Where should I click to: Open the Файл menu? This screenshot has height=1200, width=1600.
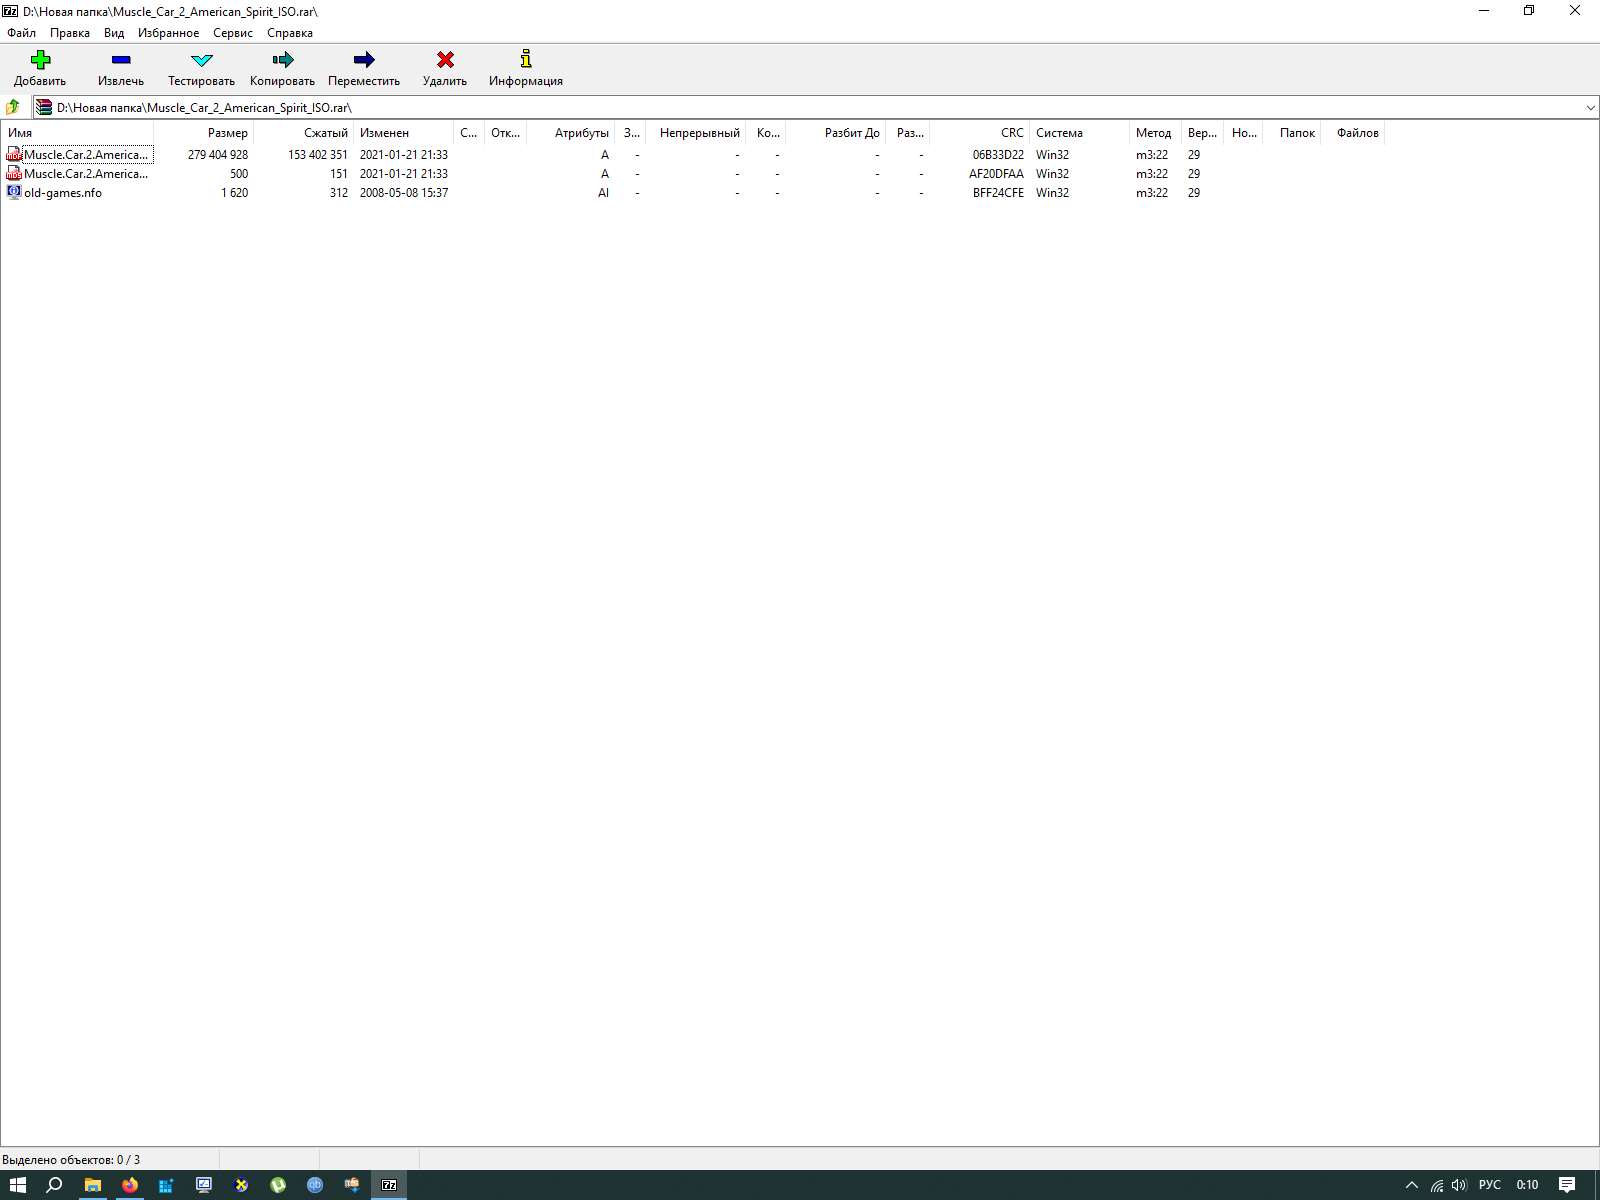pos(21,33)
